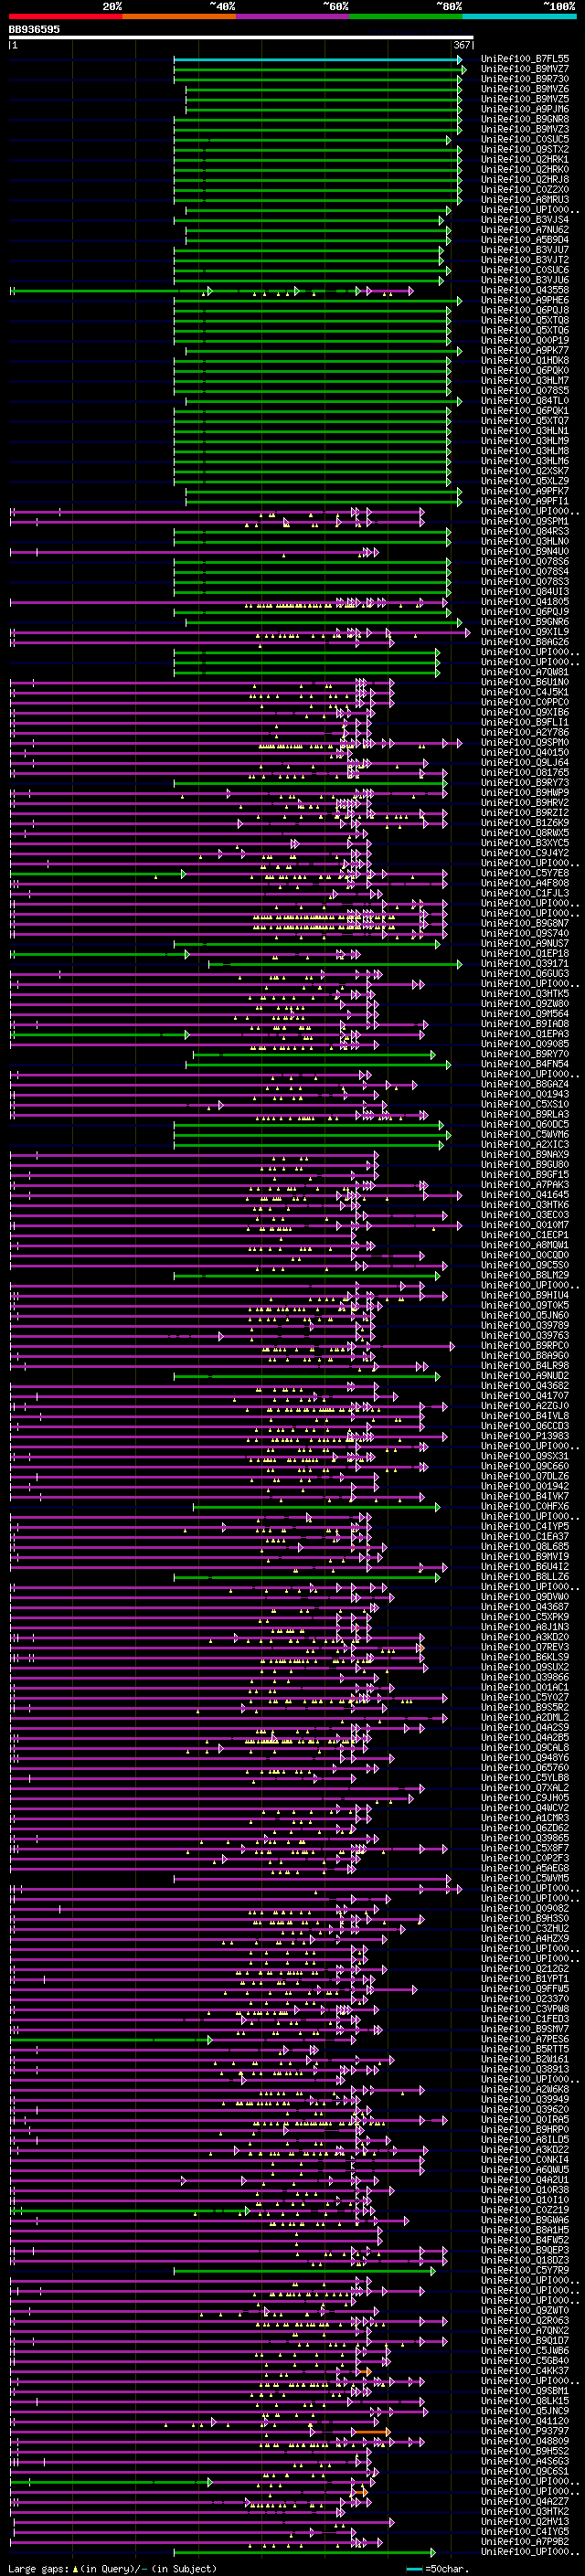Screen dimensions: 585x2576
Task: Open hit UniRef100_Q9XIB6
Action: tap(525, 712)
